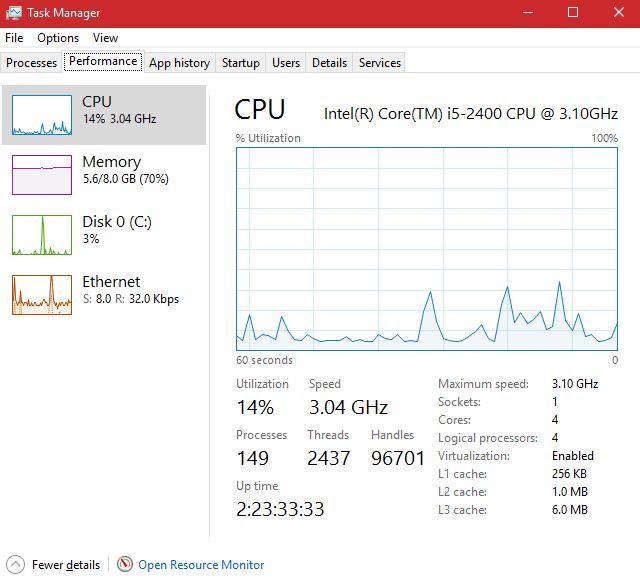
Task: Open the View menu
Action: point(105,38)
